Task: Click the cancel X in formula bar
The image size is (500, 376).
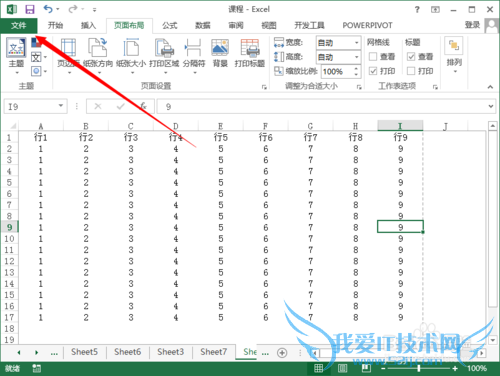Action: pos(98,106)
